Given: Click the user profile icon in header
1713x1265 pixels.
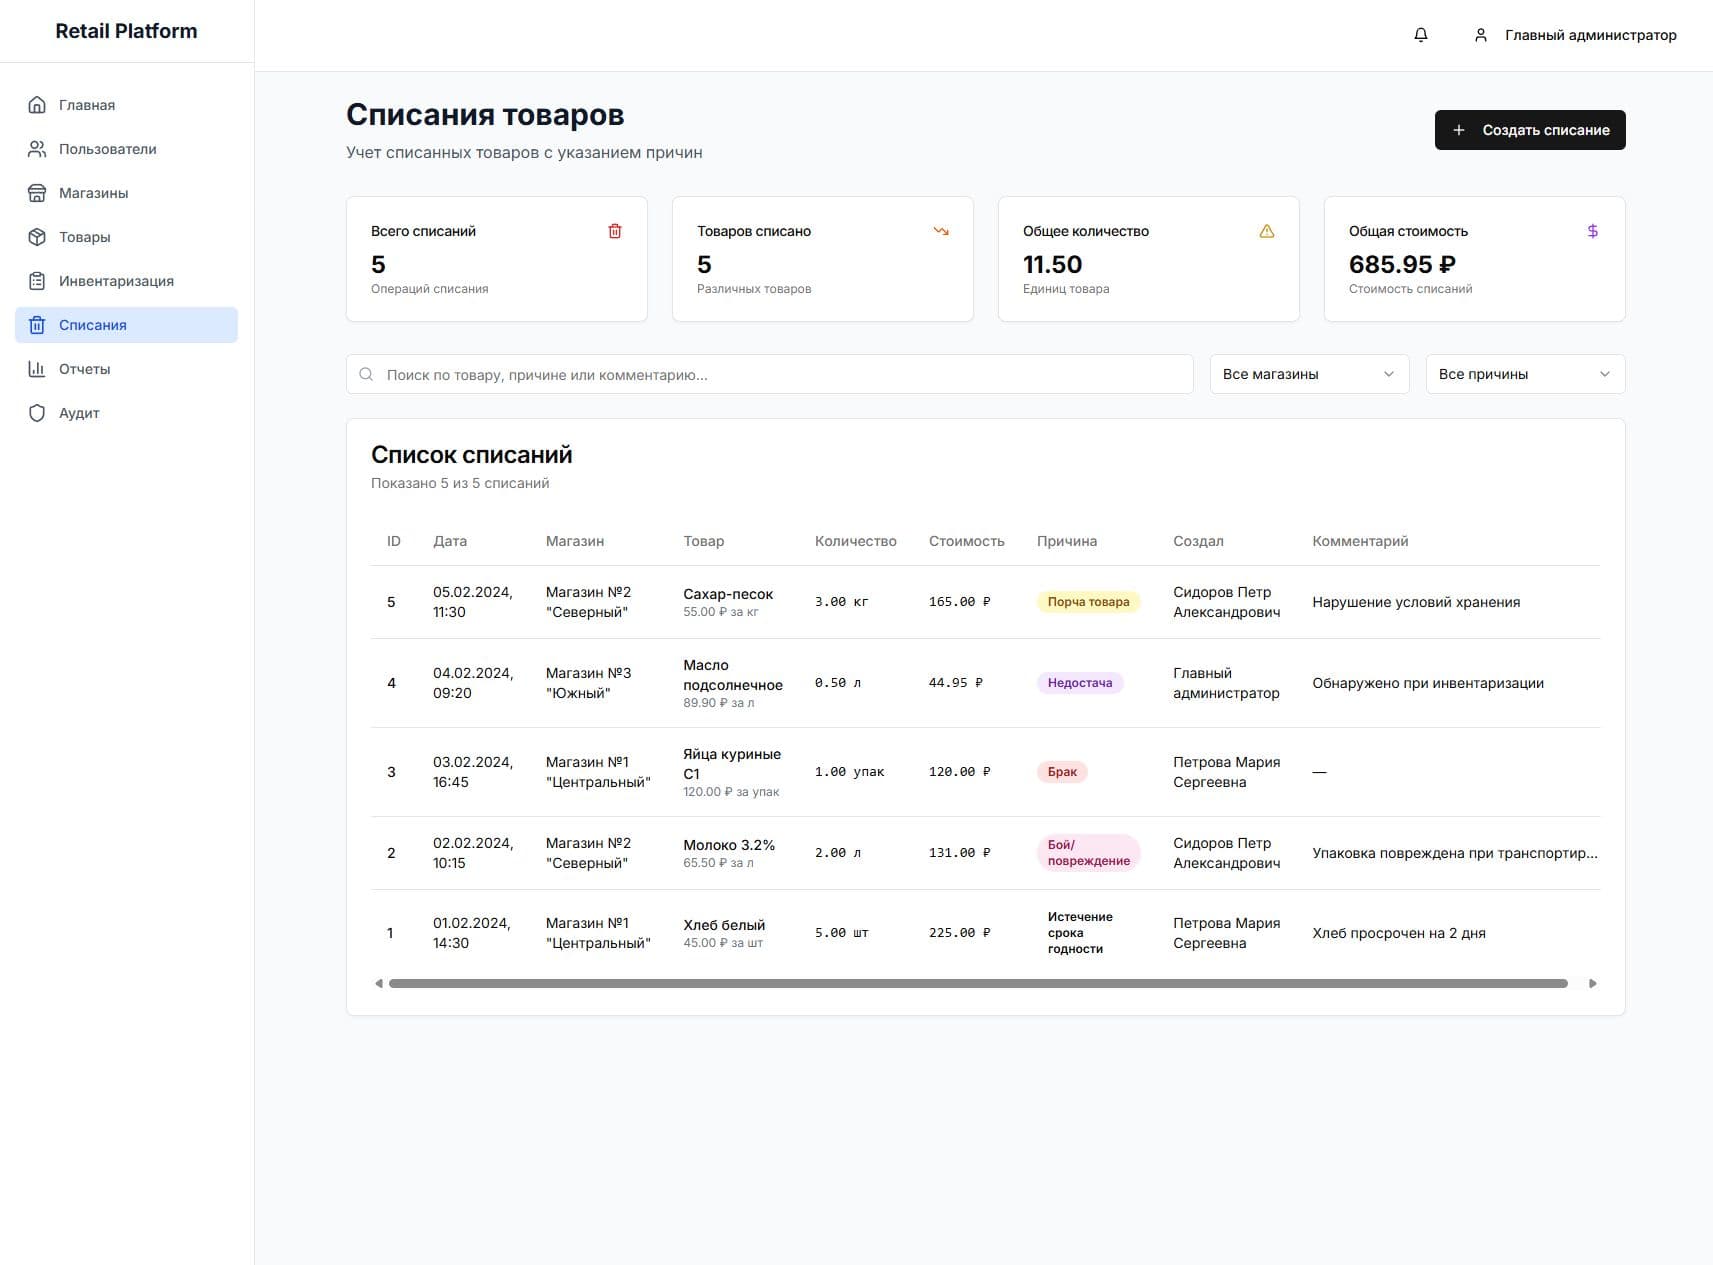Looking at the screenshot, I should (1480, 35).
